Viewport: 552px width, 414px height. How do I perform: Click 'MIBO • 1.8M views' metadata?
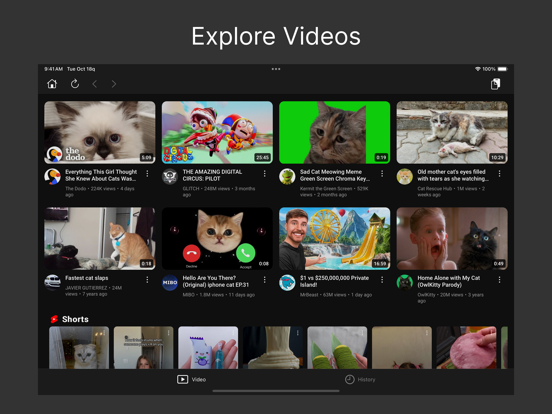point(218,295)
